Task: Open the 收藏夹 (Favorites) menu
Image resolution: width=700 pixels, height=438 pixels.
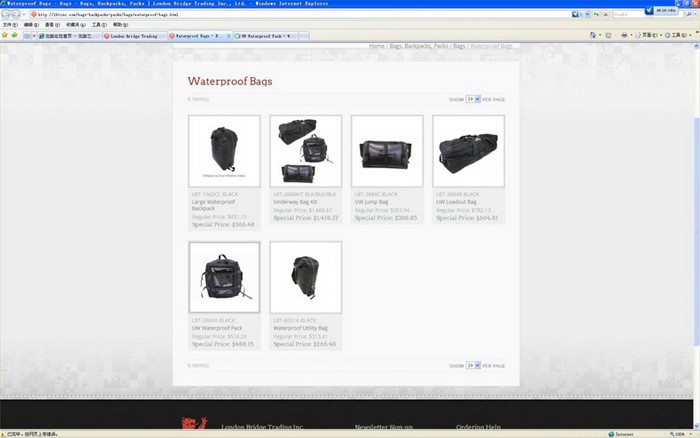Action: click(x=76, y=25)
